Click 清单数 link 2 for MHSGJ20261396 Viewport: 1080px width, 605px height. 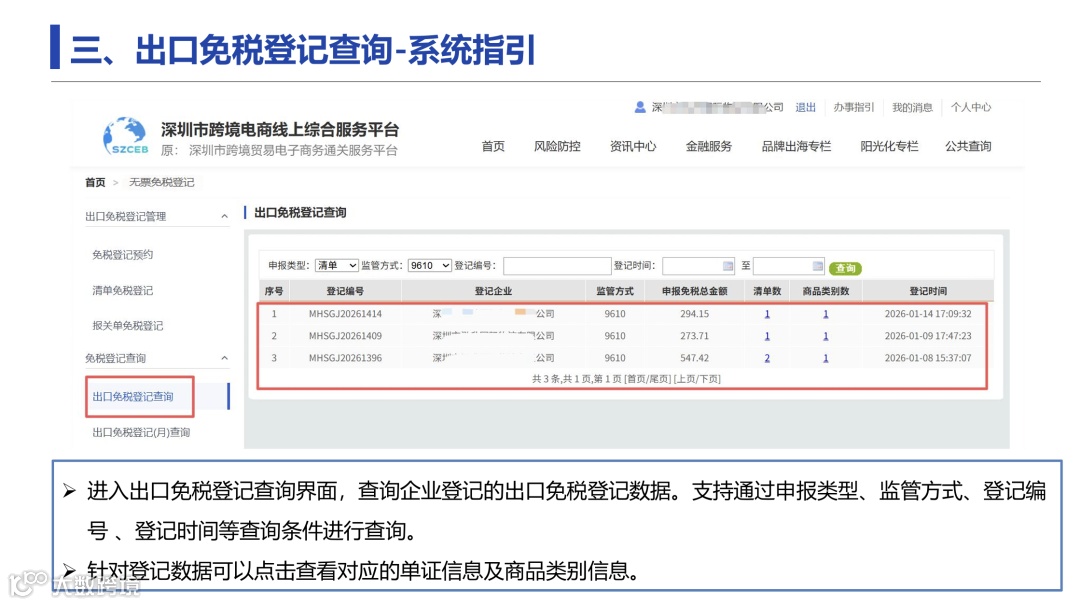[767, 358]
